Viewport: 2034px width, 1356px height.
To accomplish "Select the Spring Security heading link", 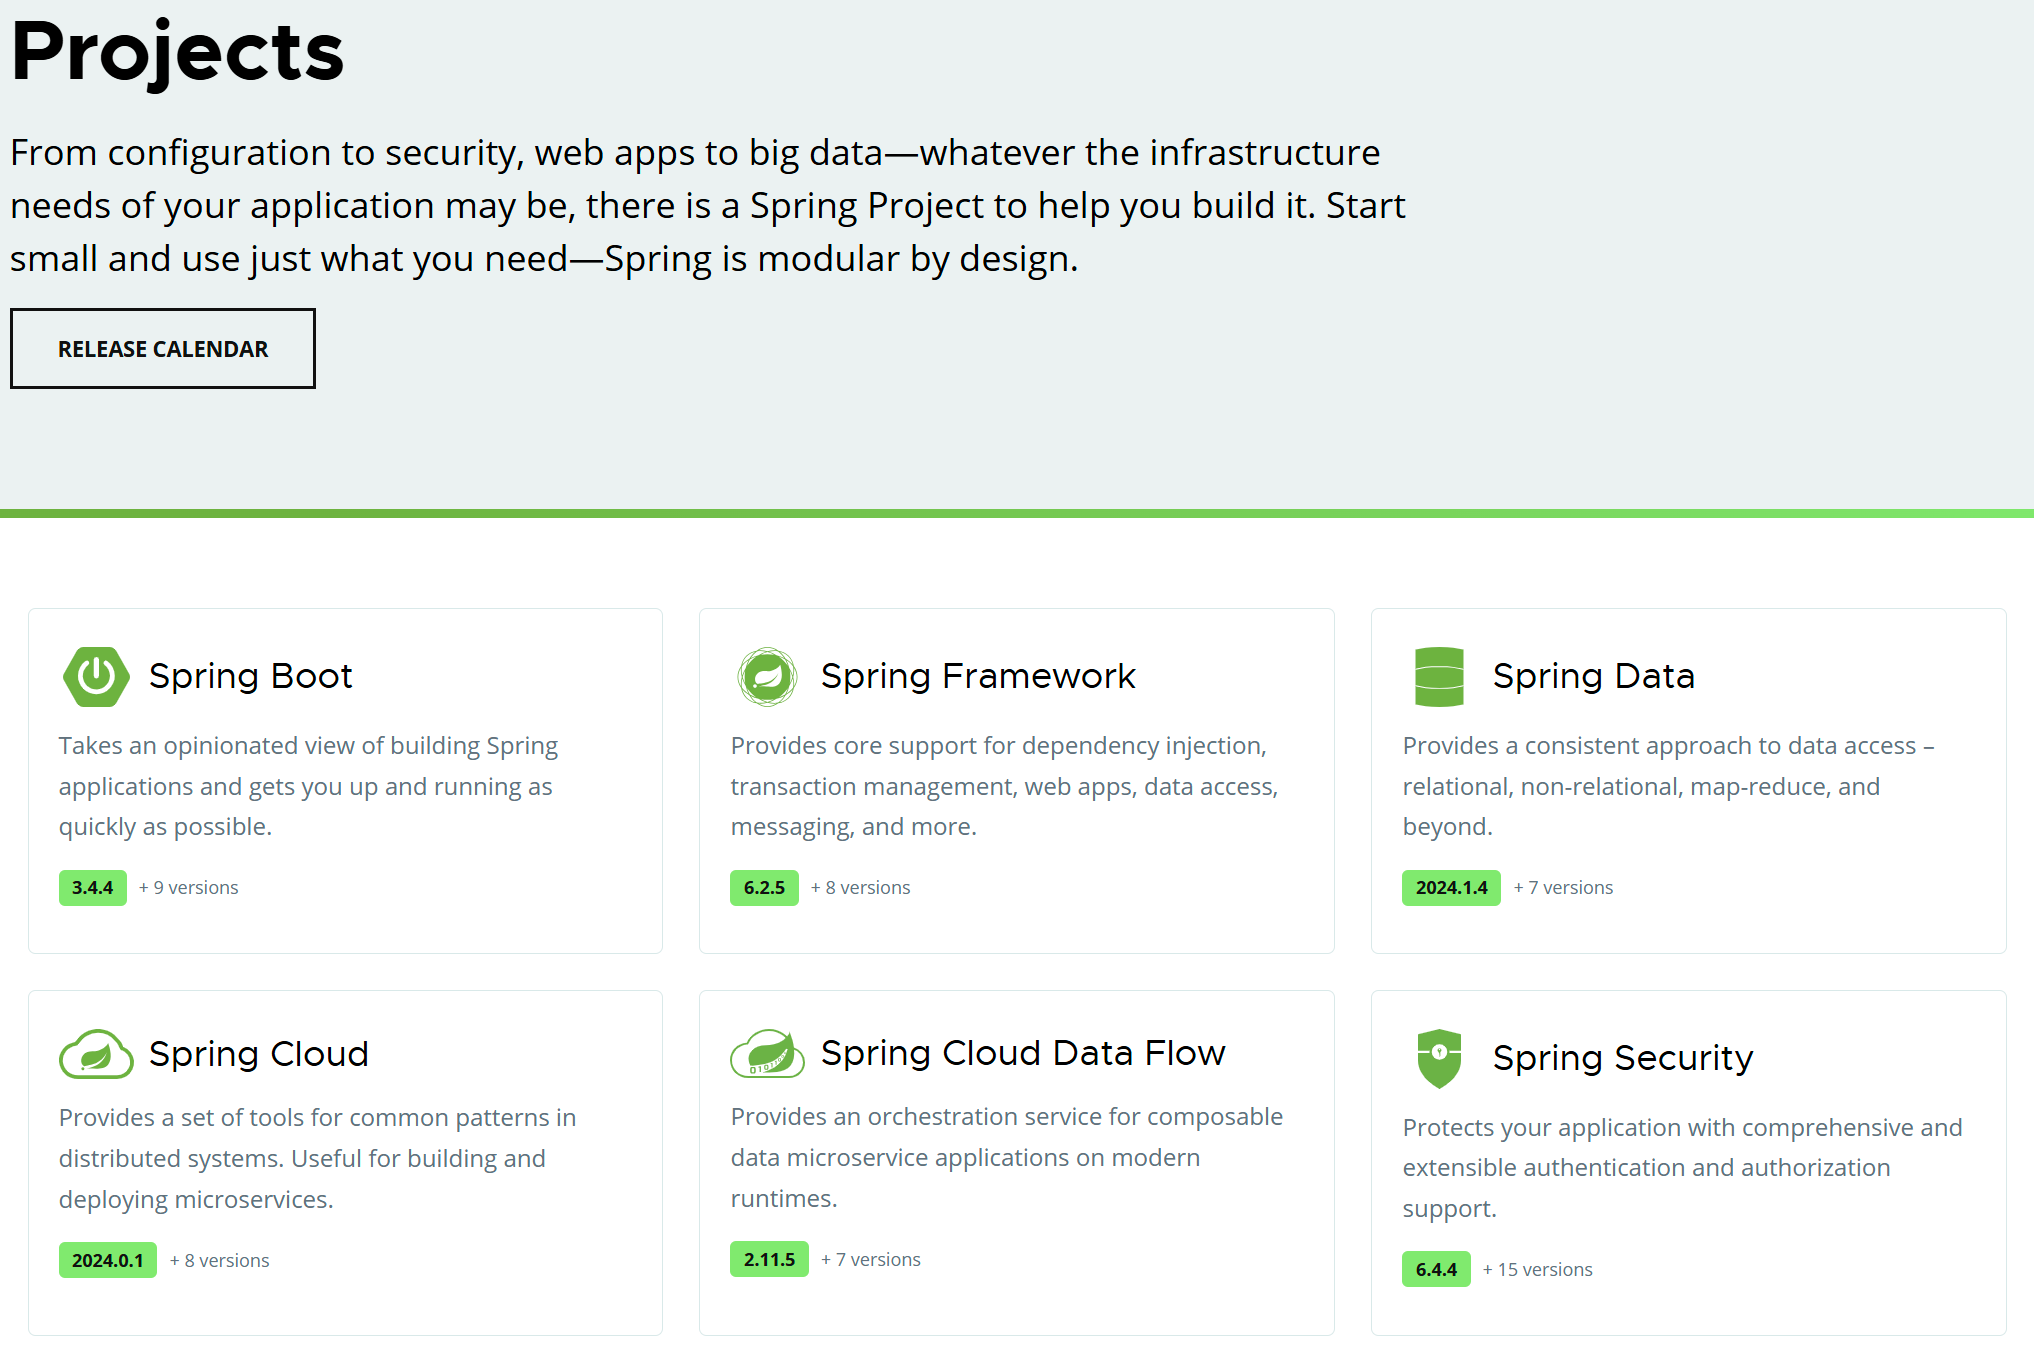I will pyautogui.click(x=1622, y=1058).
